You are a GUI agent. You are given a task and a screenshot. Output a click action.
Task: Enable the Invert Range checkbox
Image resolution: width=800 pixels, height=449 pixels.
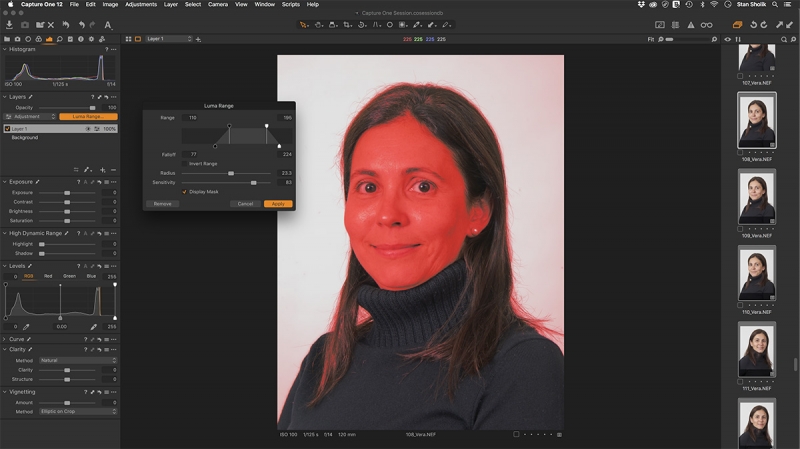pyautogui.click(x=185, y=164)
